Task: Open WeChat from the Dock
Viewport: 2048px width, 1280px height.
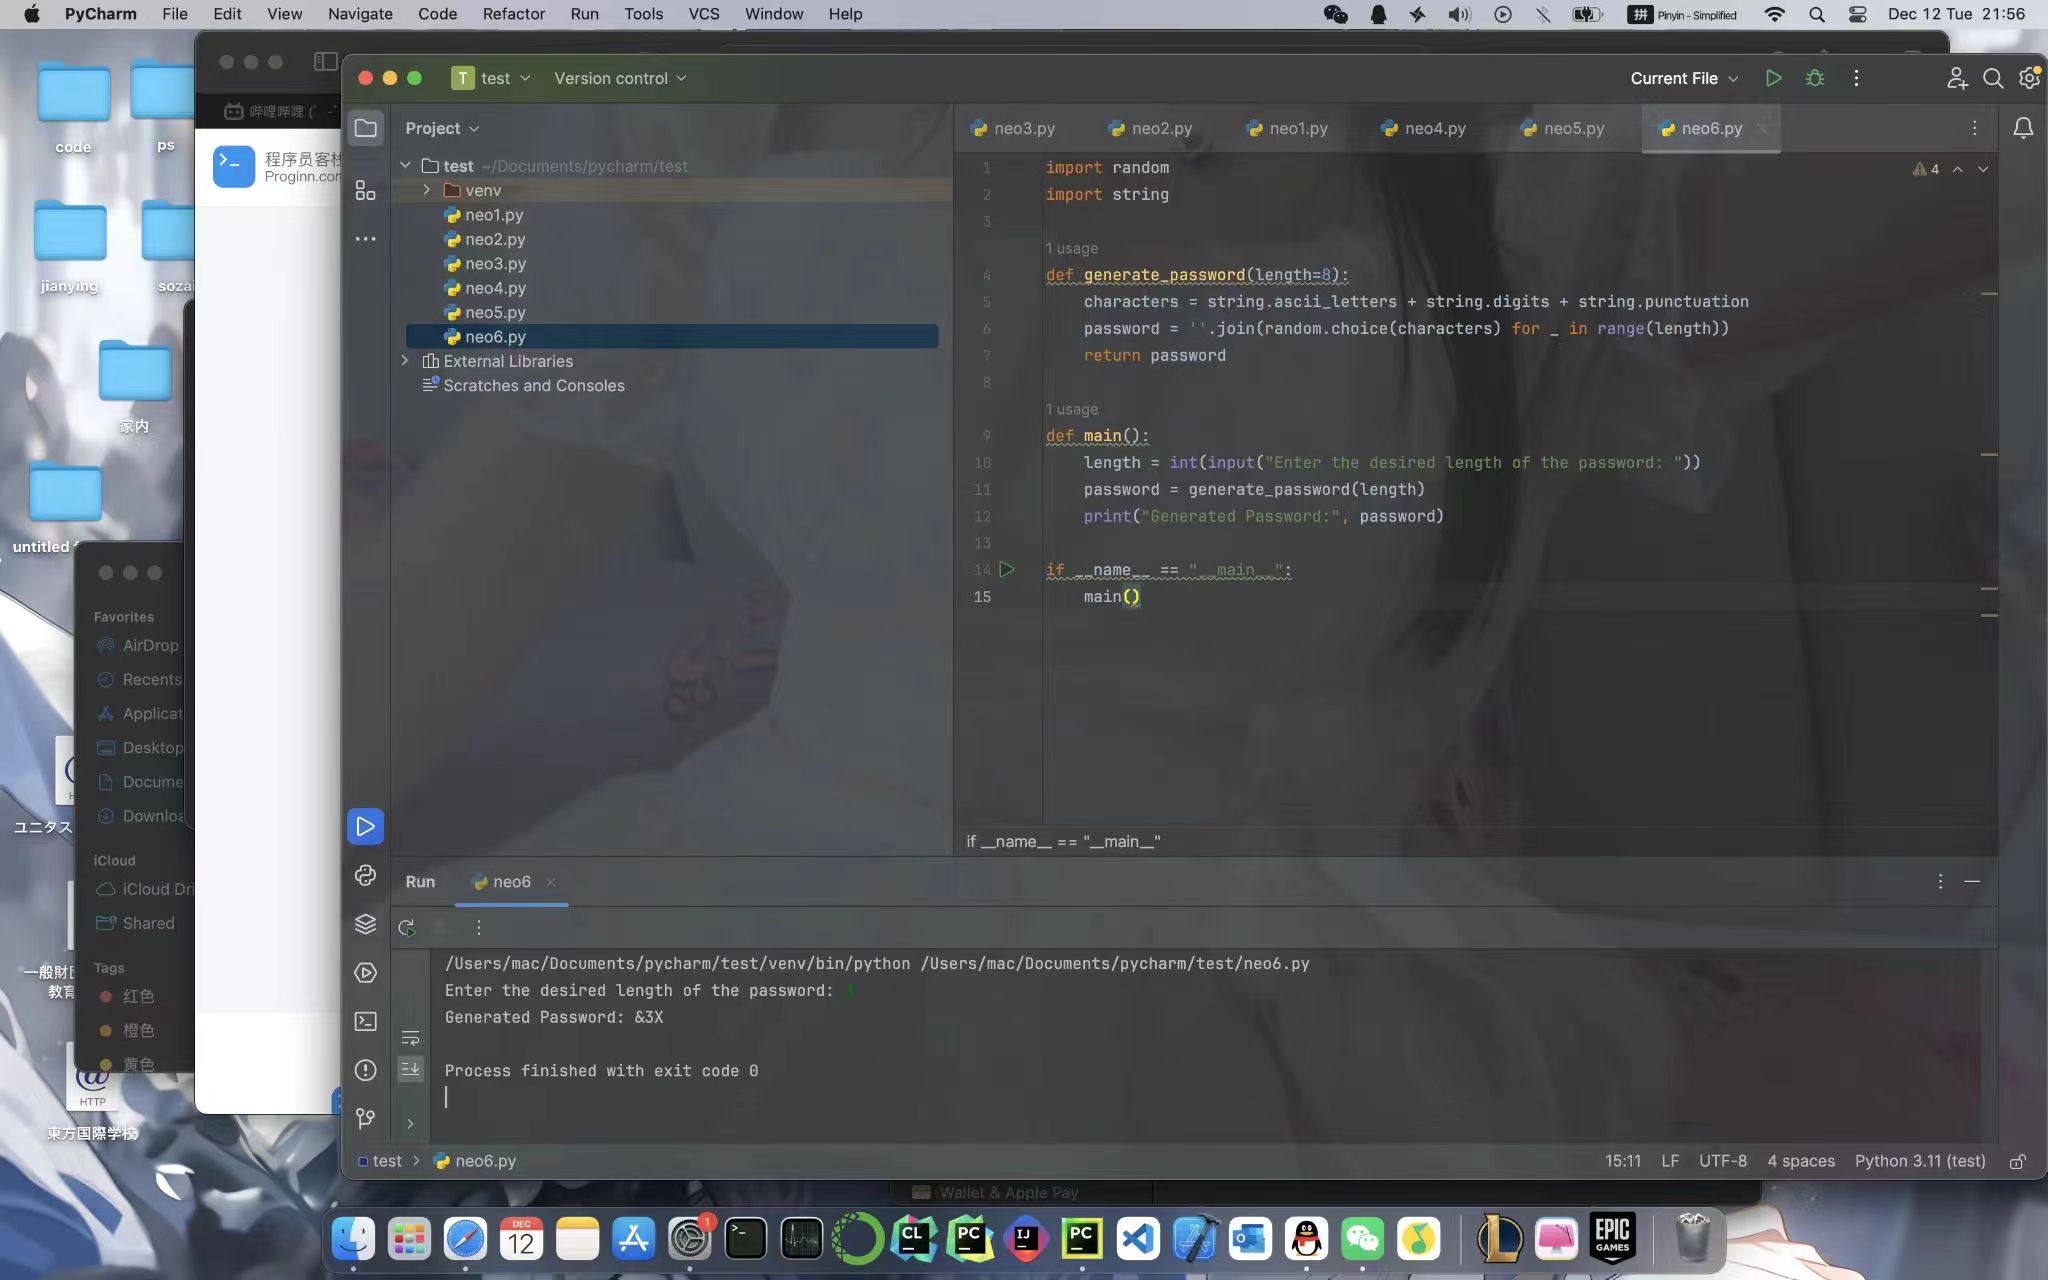Action: (x=1363, y=1239)
